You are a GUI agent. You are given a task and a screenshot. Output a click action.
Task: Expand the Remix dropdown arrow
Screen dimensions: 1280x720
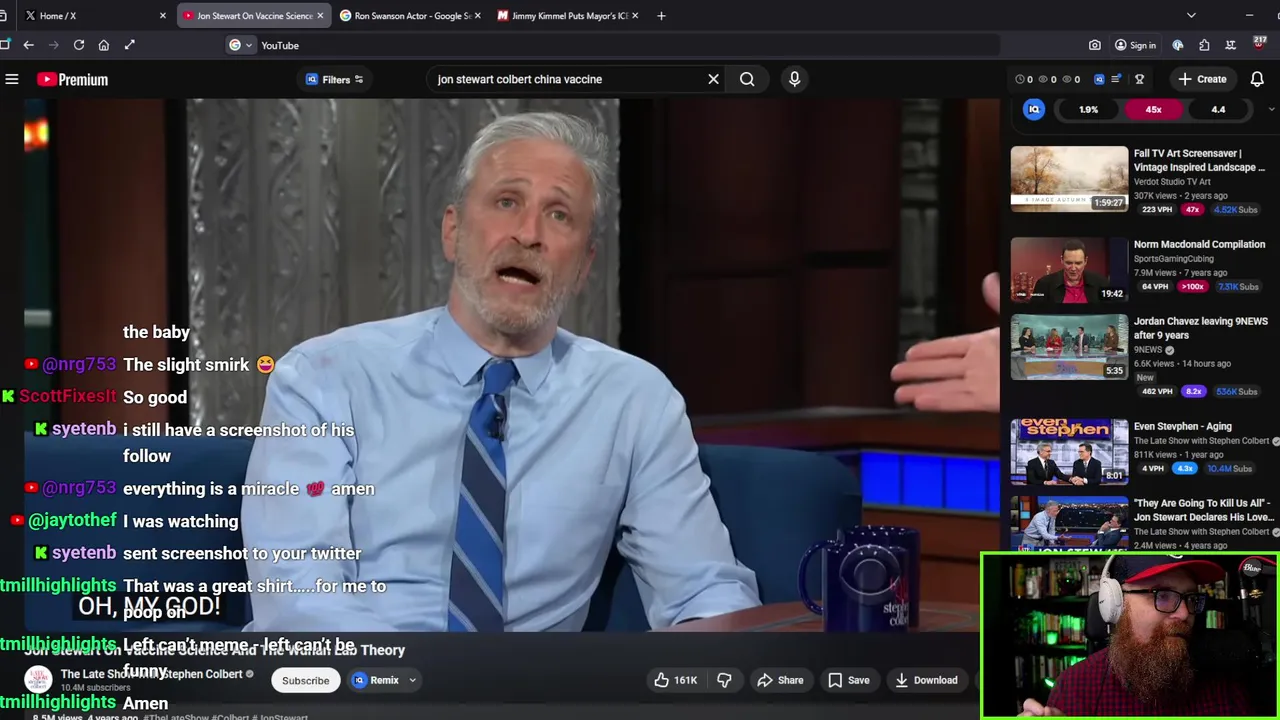click(x=412, y=680)
